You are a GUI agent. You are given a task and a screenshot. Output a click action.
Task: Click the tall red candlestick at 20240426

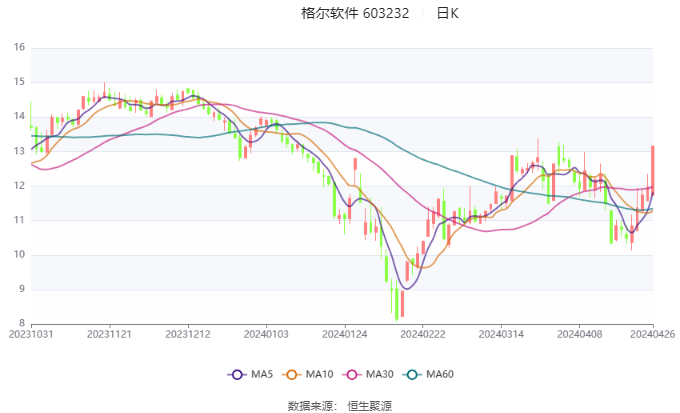(652, 168)
